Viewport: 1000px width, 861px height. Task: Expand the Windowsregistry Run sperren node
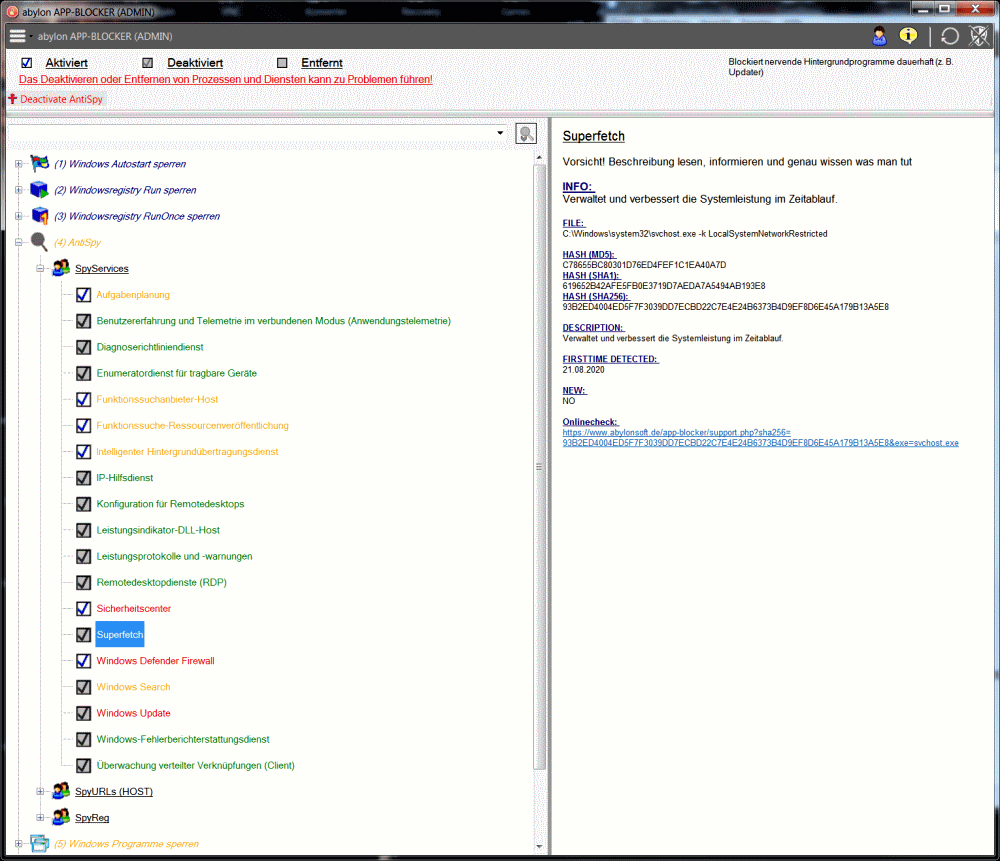[x=18, y=190]
